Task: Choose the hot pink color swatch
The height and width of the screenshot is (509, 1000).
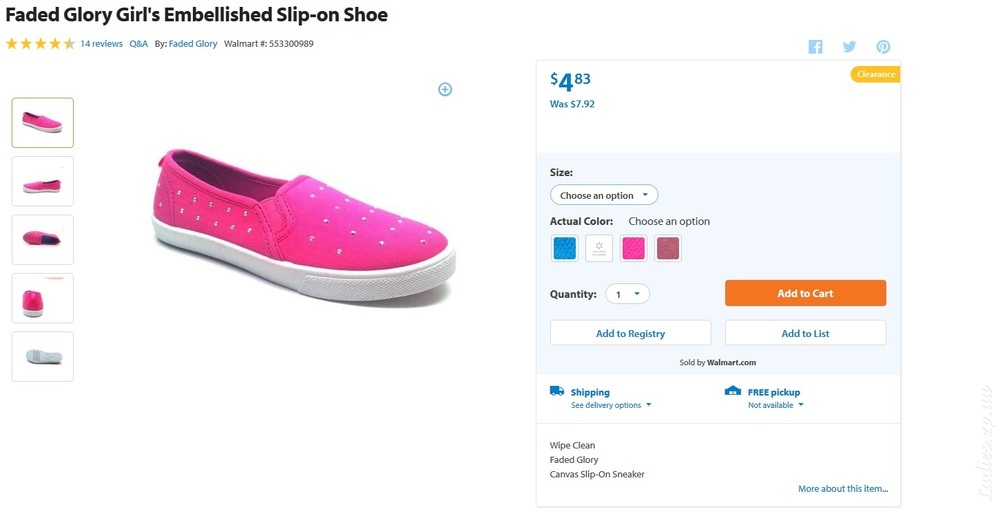Action: coord(633,248)
